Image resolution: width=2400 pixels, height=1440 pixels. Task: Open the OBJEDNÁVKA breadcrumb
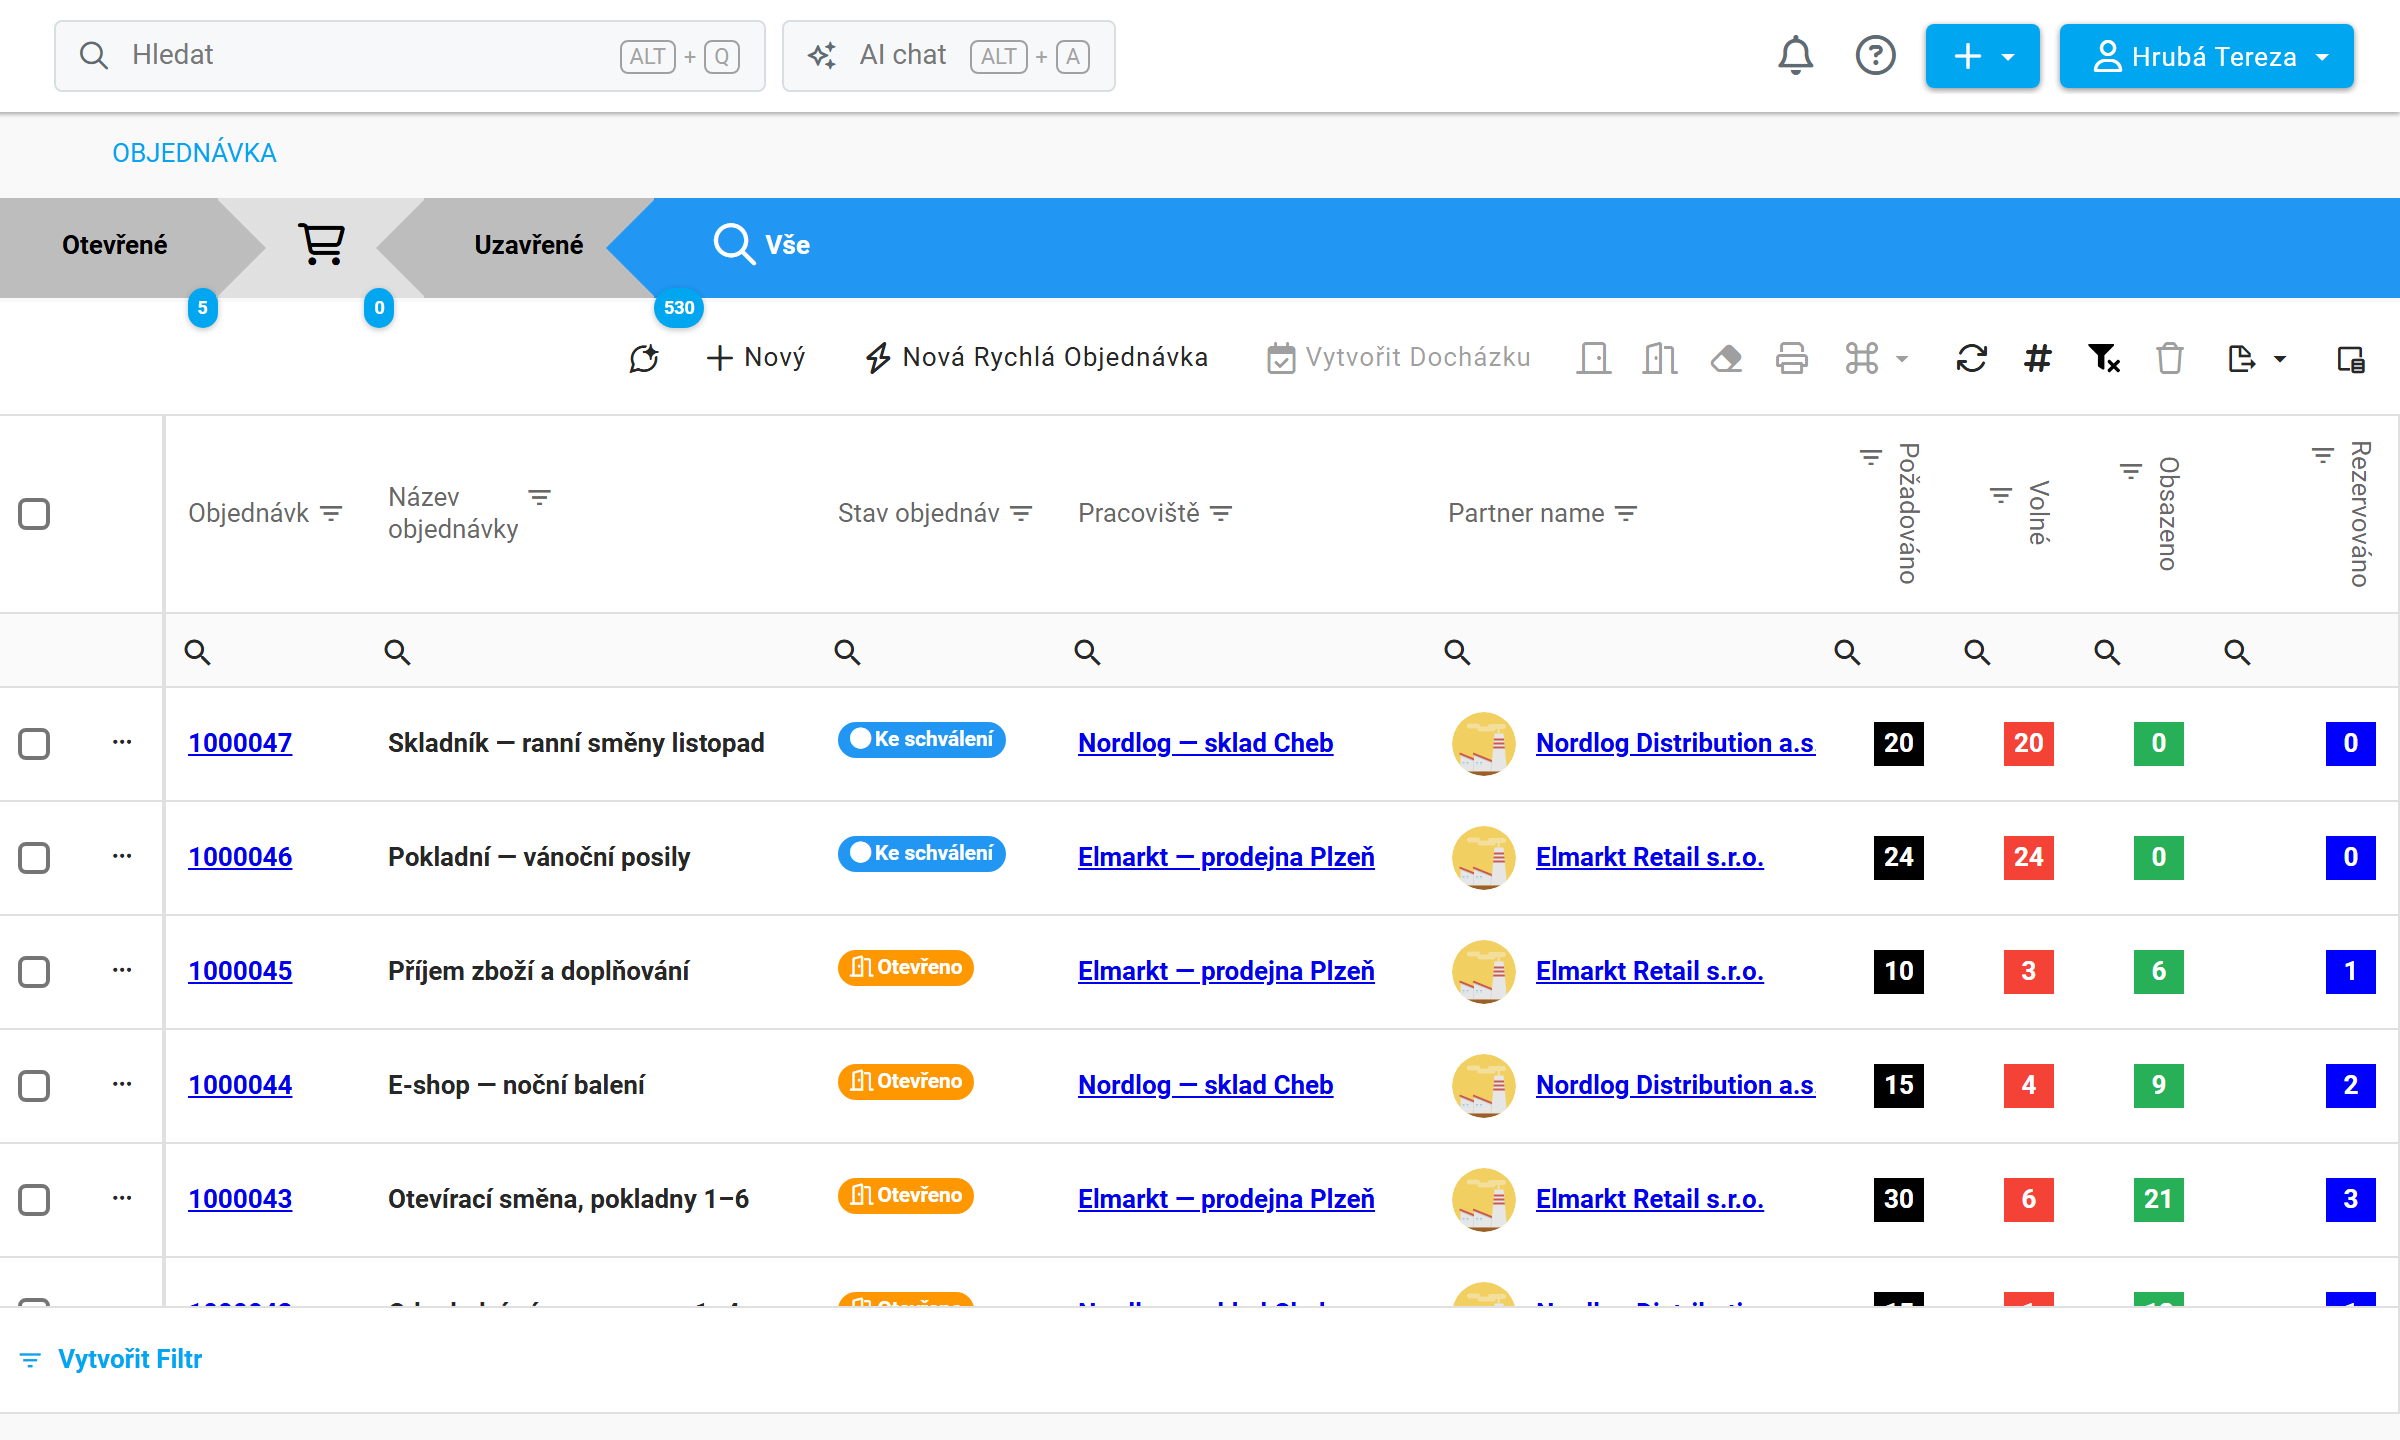(x=194, y=153)
